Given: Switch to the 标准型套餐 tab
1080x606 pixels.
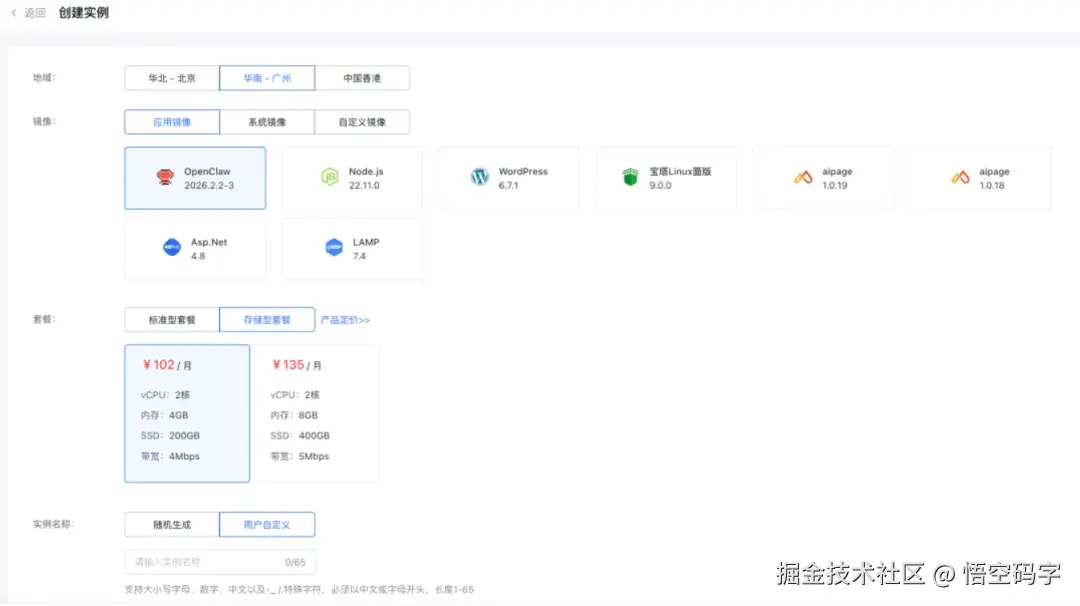Looking at the screenshot, I should 170,319.
